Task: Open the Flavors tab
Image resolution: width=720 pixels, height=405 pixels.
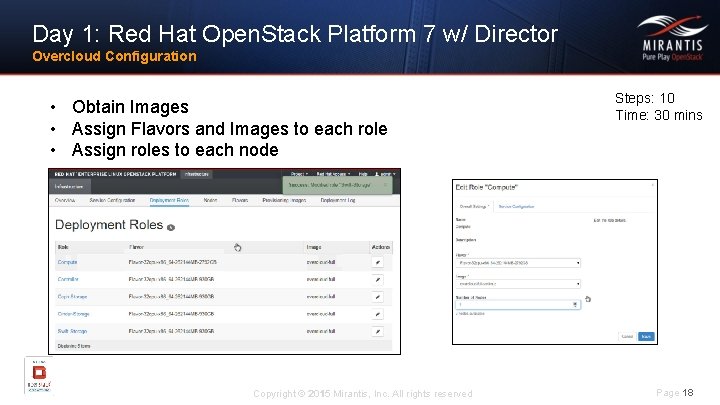Action: pos(240,200)
